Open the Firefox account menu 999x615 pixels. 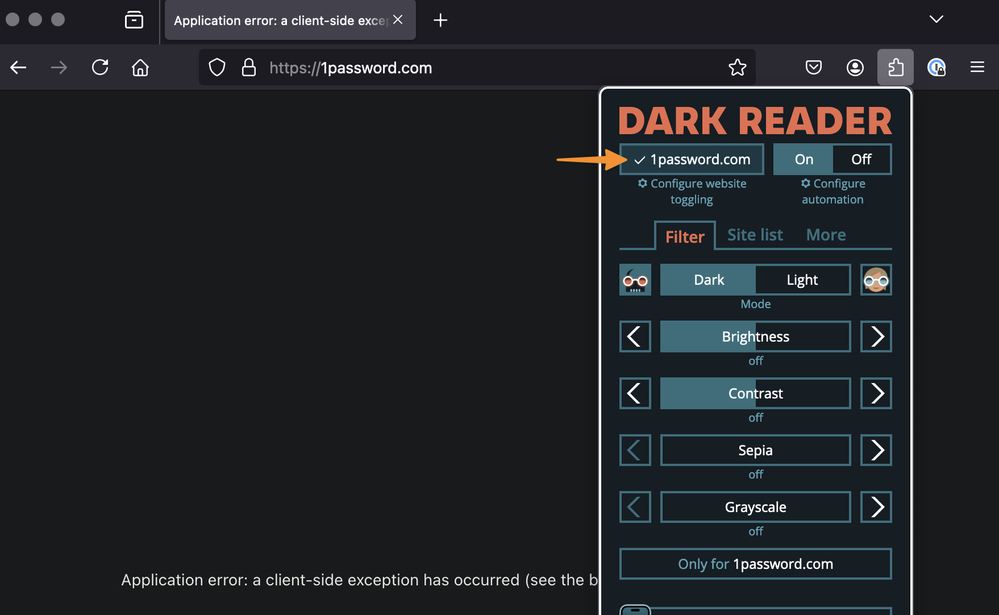pyautogui.click(x=855, y=68)
